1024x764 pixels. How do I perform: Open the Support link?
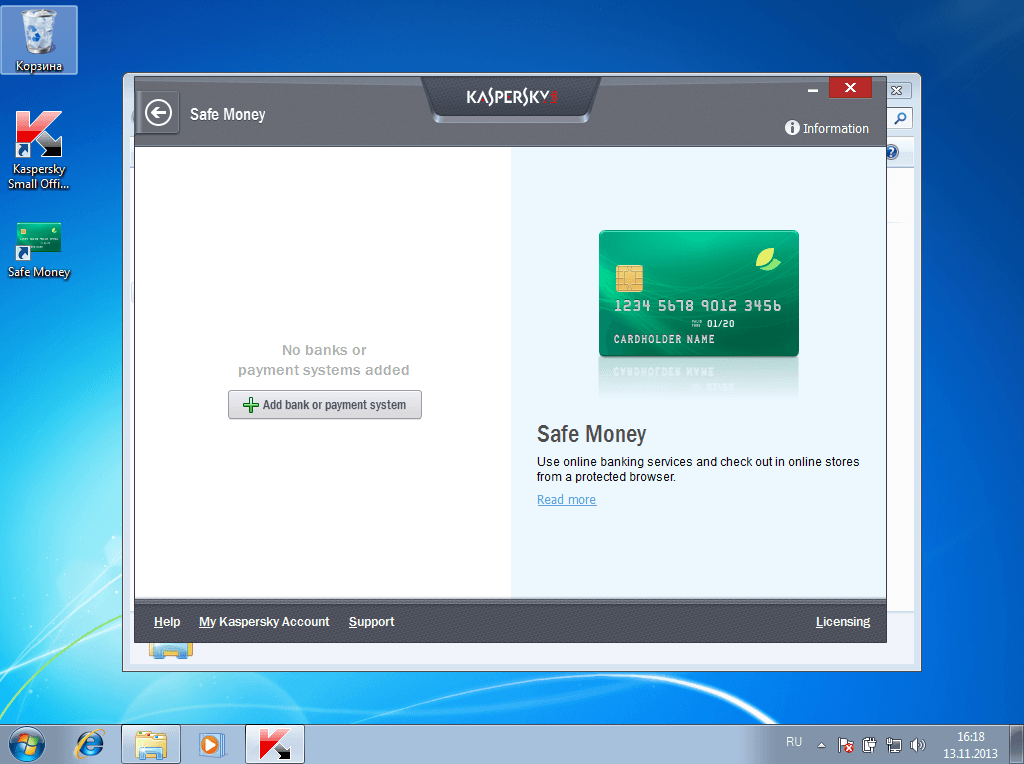(x=371, y=622)
